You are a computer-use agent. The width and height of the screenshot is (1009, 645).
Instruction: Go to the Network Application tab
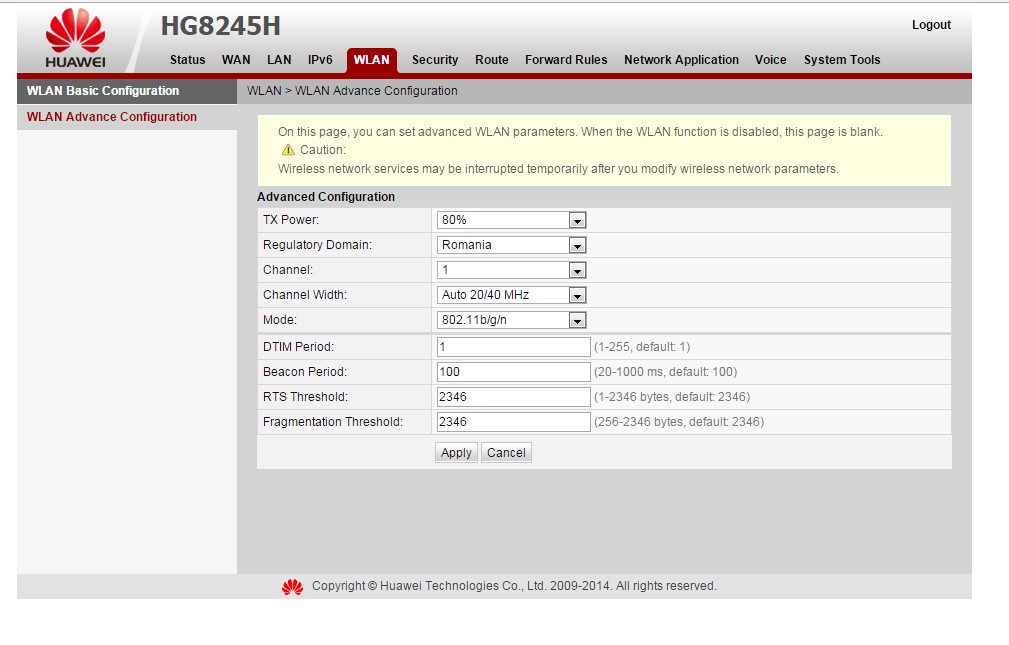pyautogui.click(x=681, y=60)
